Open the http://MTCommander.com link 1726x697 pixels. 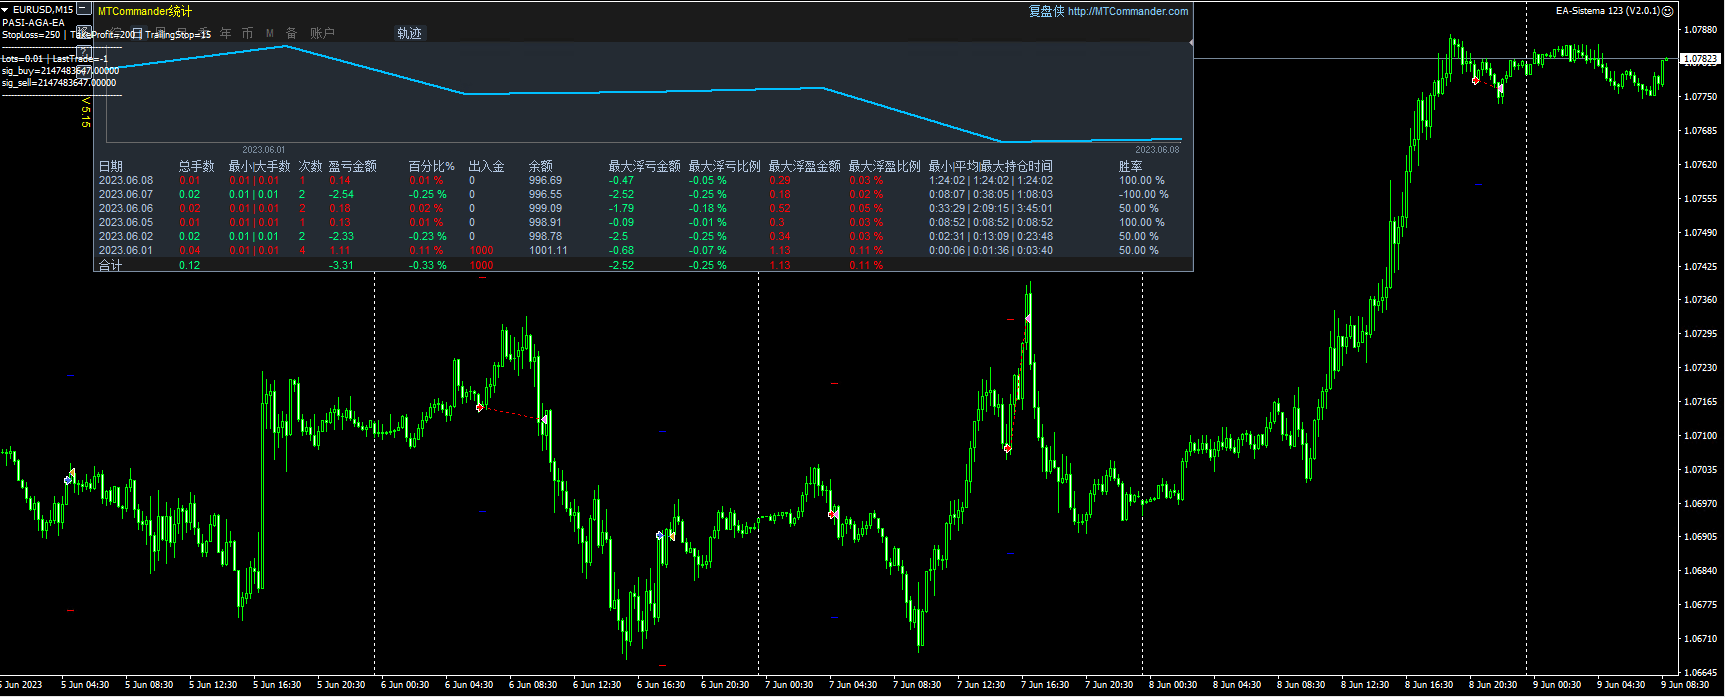(1127, 12)
